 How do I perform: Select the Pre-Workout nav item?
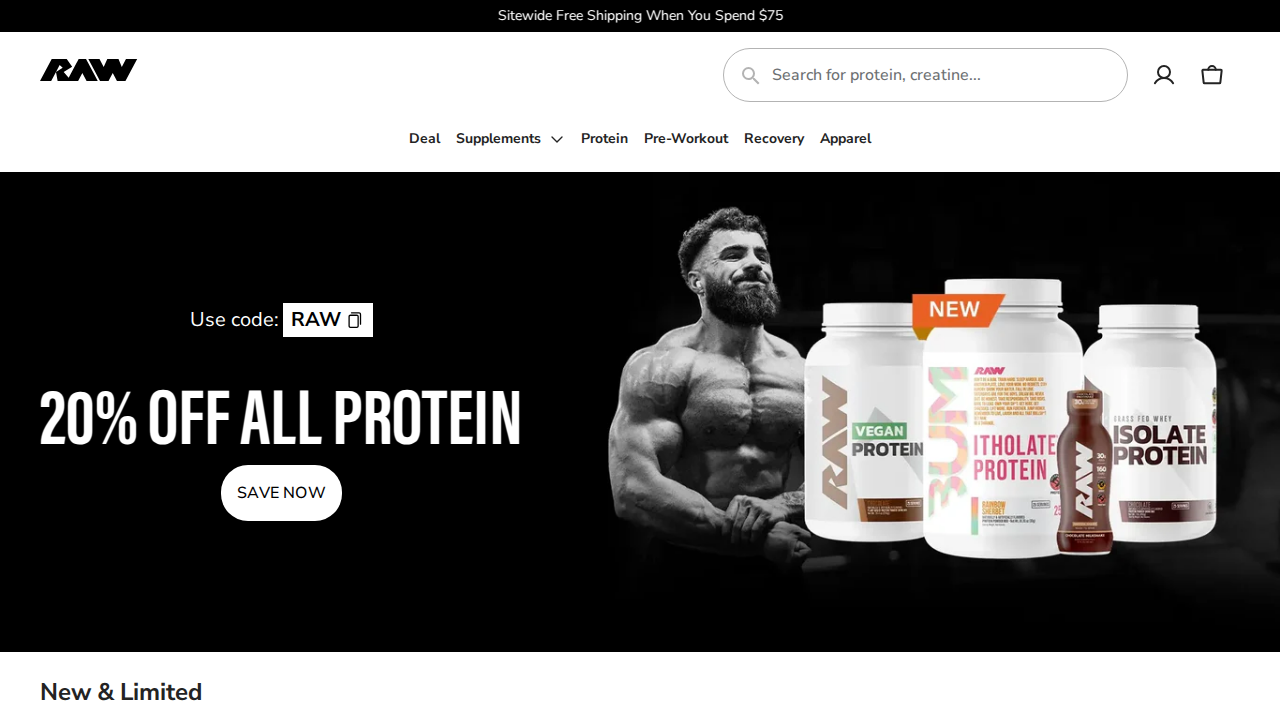point(686,139)
